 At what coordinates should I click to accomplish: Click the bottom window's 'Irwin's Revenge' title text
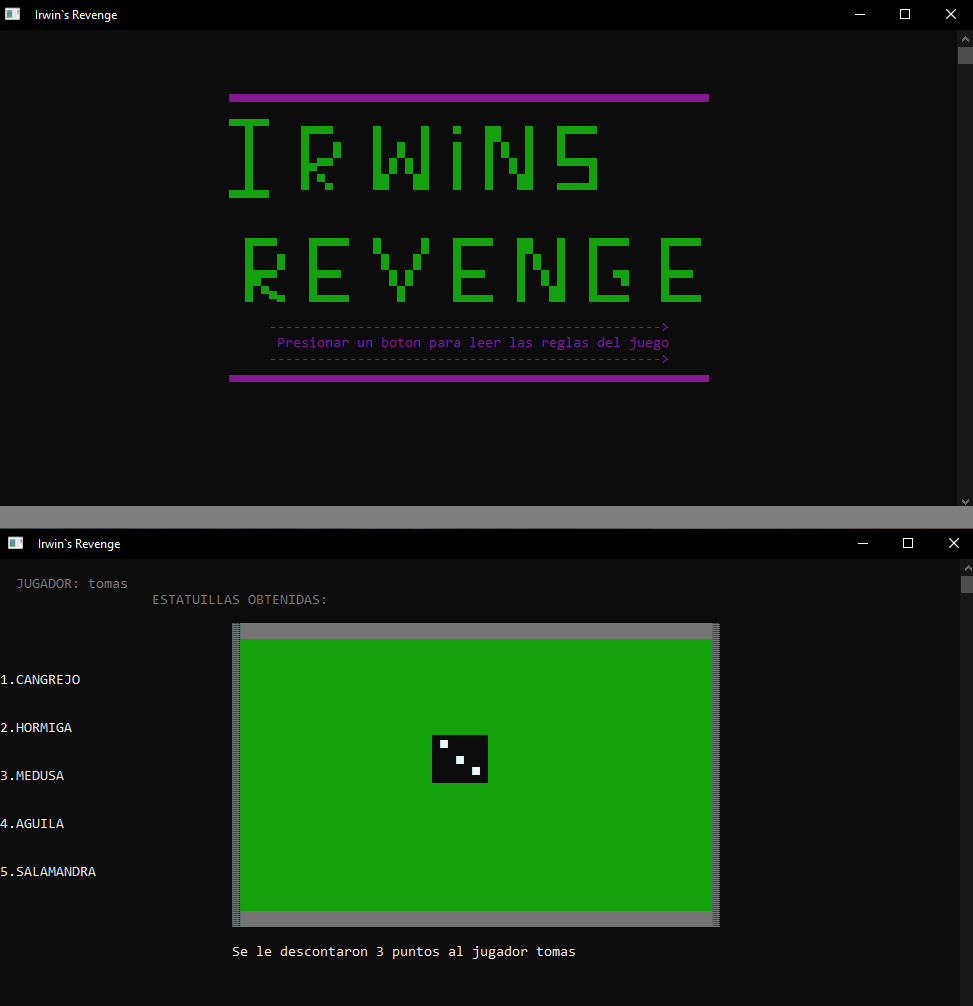pos(79,544)
